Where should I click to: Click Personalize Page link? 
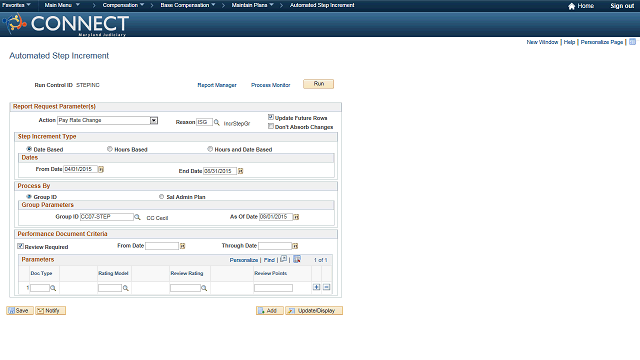pyautogui.click(x=602, y=42)
